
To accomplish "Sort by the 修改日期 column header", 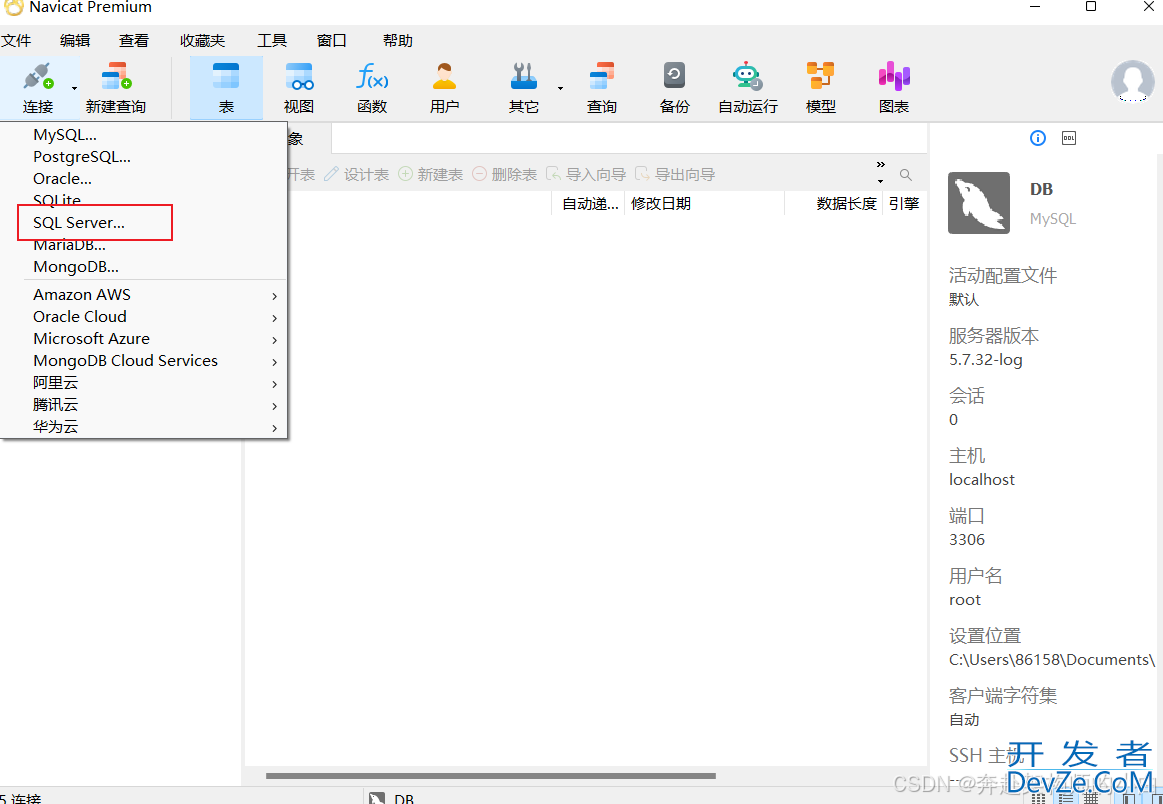I will 705,203.
